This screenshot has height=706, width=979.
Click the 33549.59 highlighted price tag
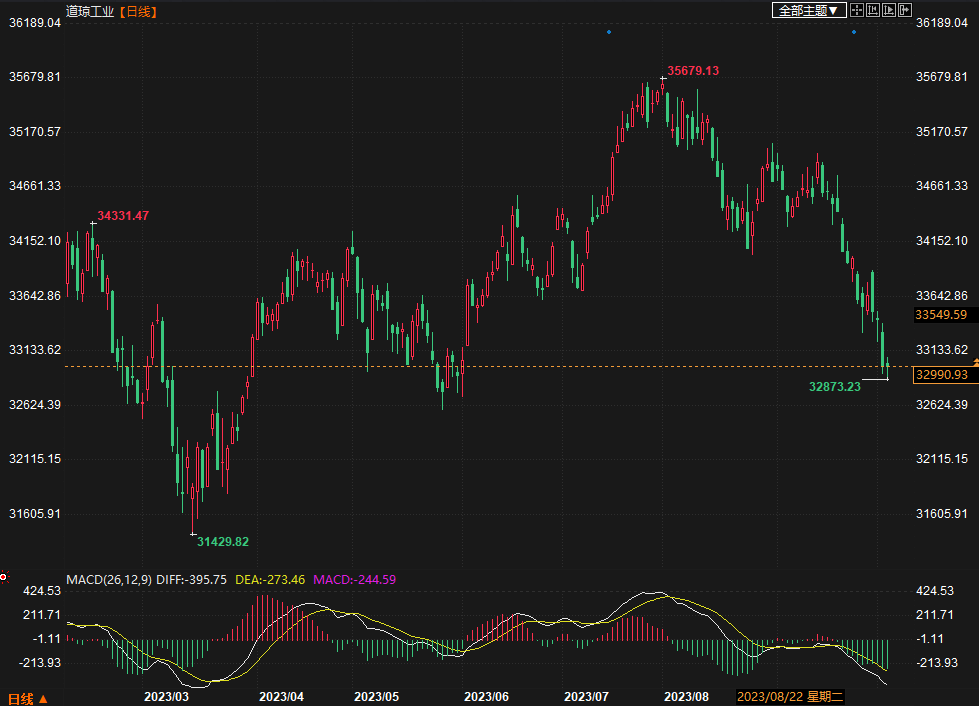(x=942, y=315)
